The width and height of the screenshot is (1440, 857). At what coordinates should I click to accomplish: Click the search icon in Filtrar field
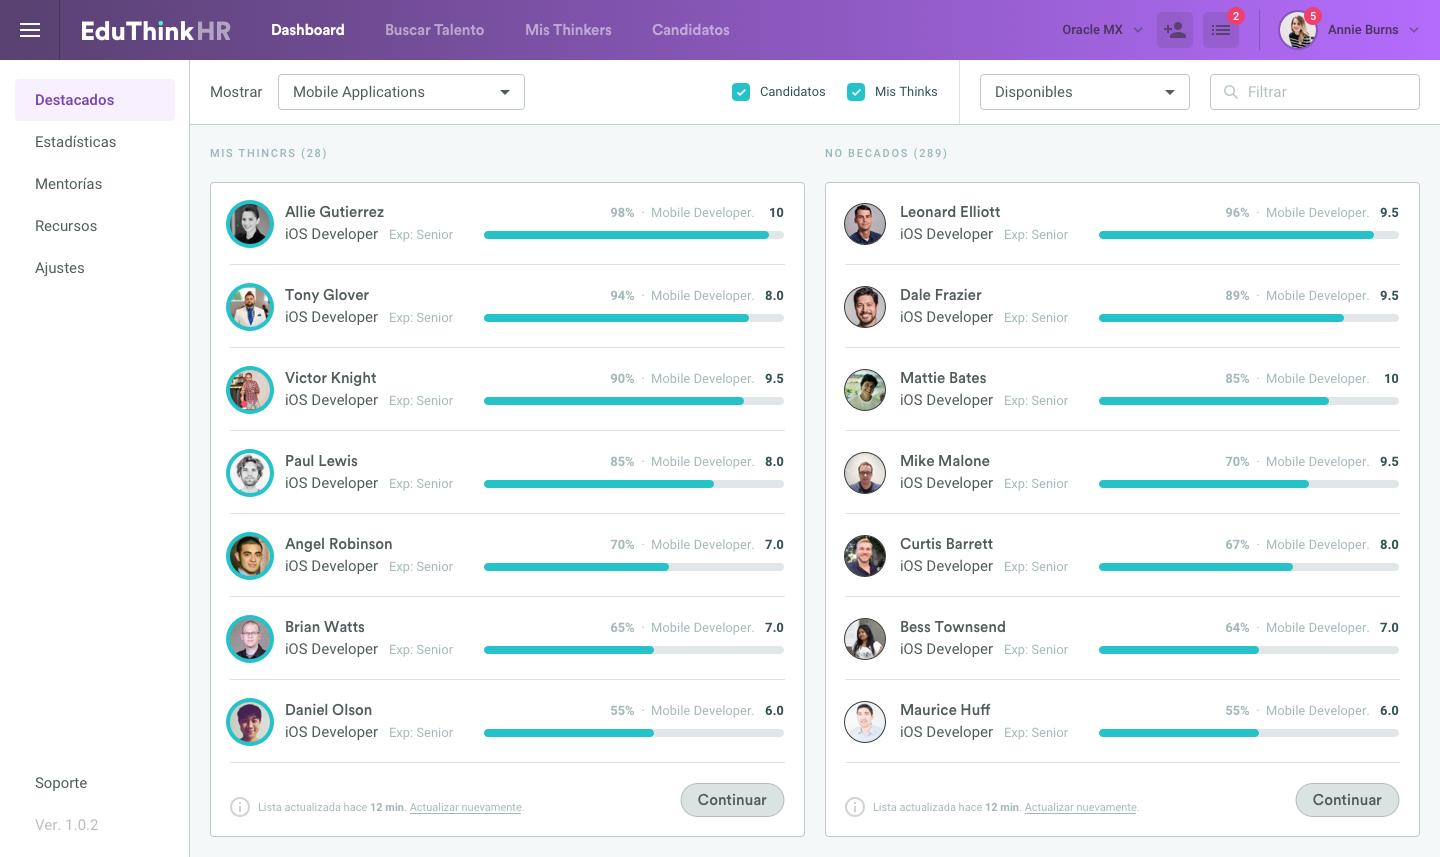coord(1231,92)
